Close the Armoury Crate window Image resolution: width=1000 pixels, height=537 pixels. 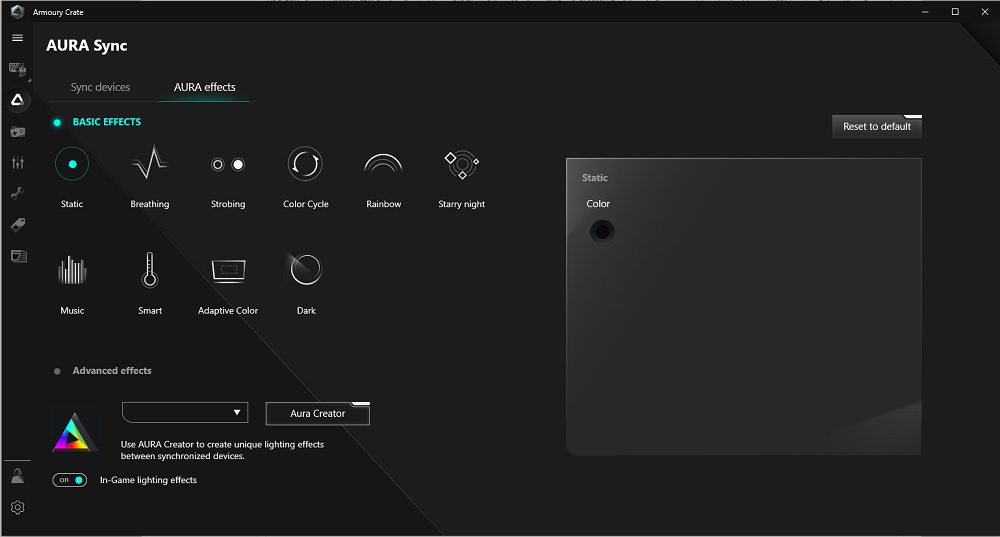[x=985, y=11]
